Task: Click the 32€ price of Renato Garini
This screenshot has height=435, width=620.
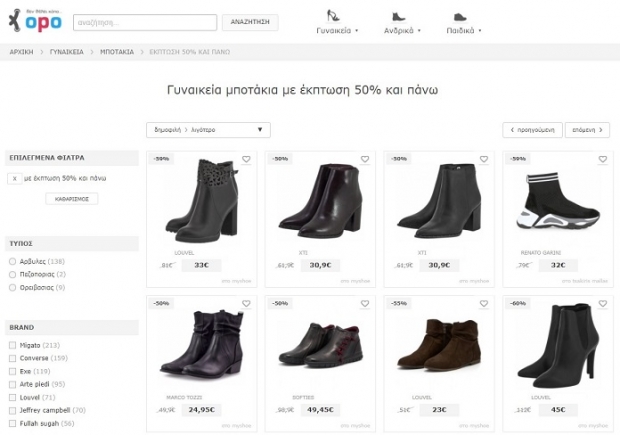Action: 558,265
